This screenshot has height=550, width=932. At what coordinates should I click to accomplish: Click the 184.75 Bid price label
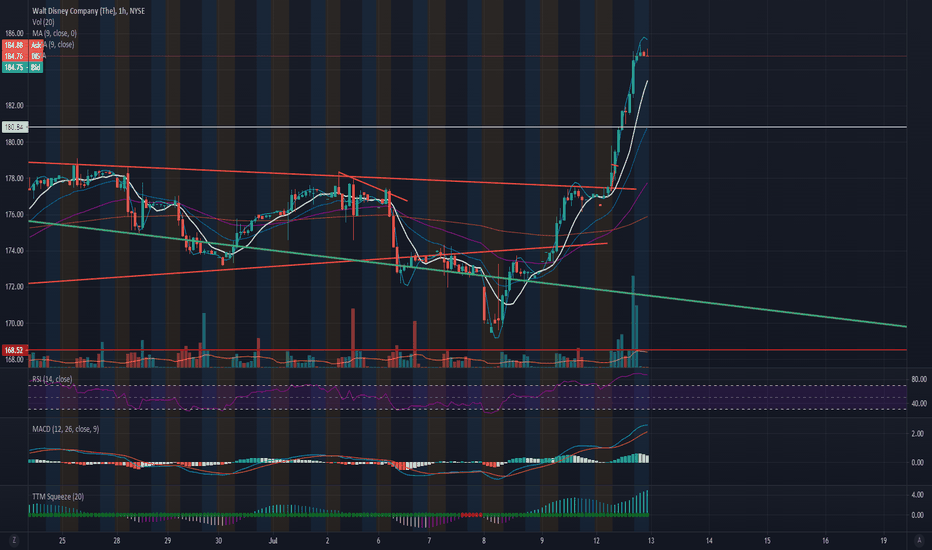tap(22, 68)
